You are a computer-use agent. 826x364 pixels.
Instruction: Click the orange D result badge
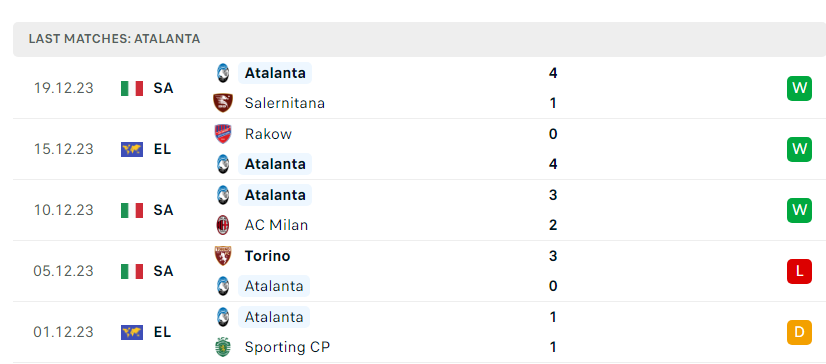[x=799, y=332]
